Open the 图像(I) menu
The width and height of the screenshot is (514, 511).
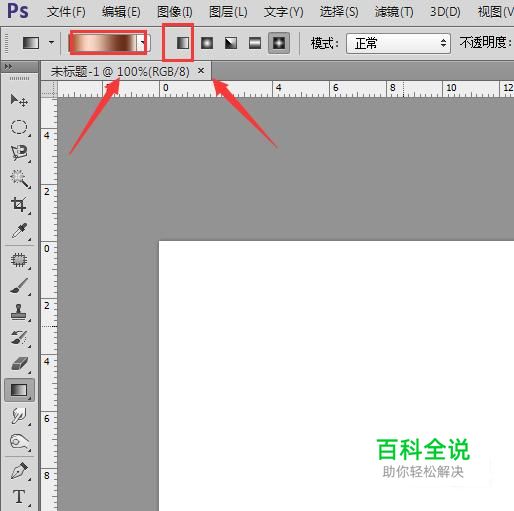pos(175,12)
